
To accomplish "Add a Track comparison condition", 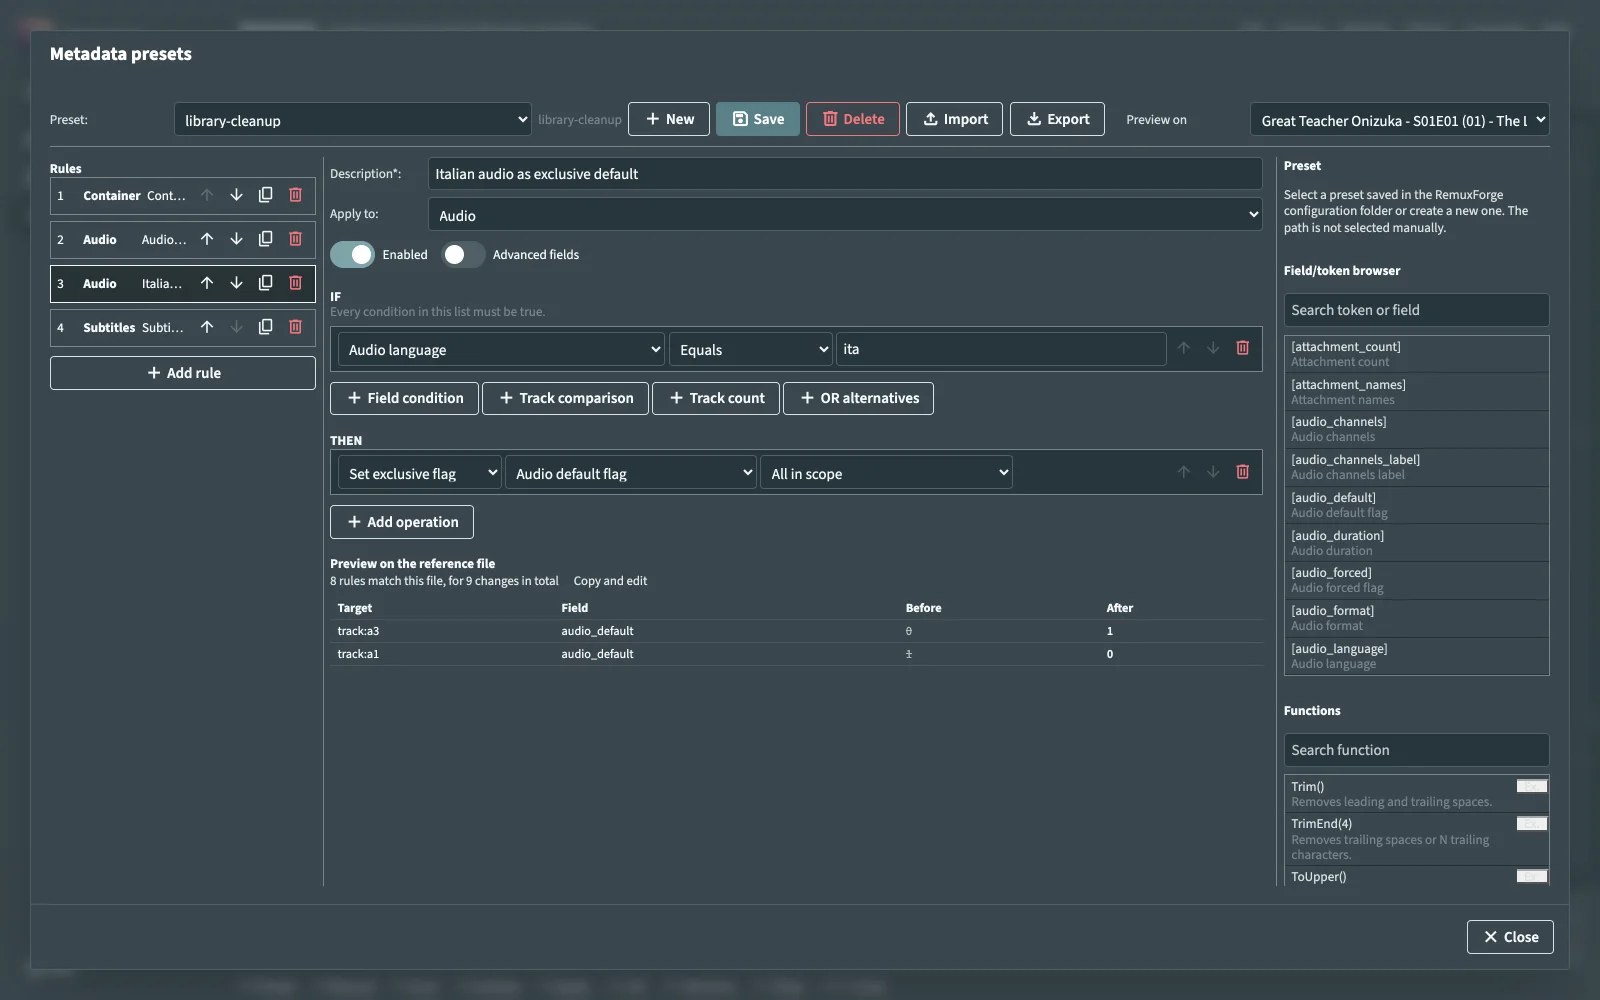I will 565,398.
